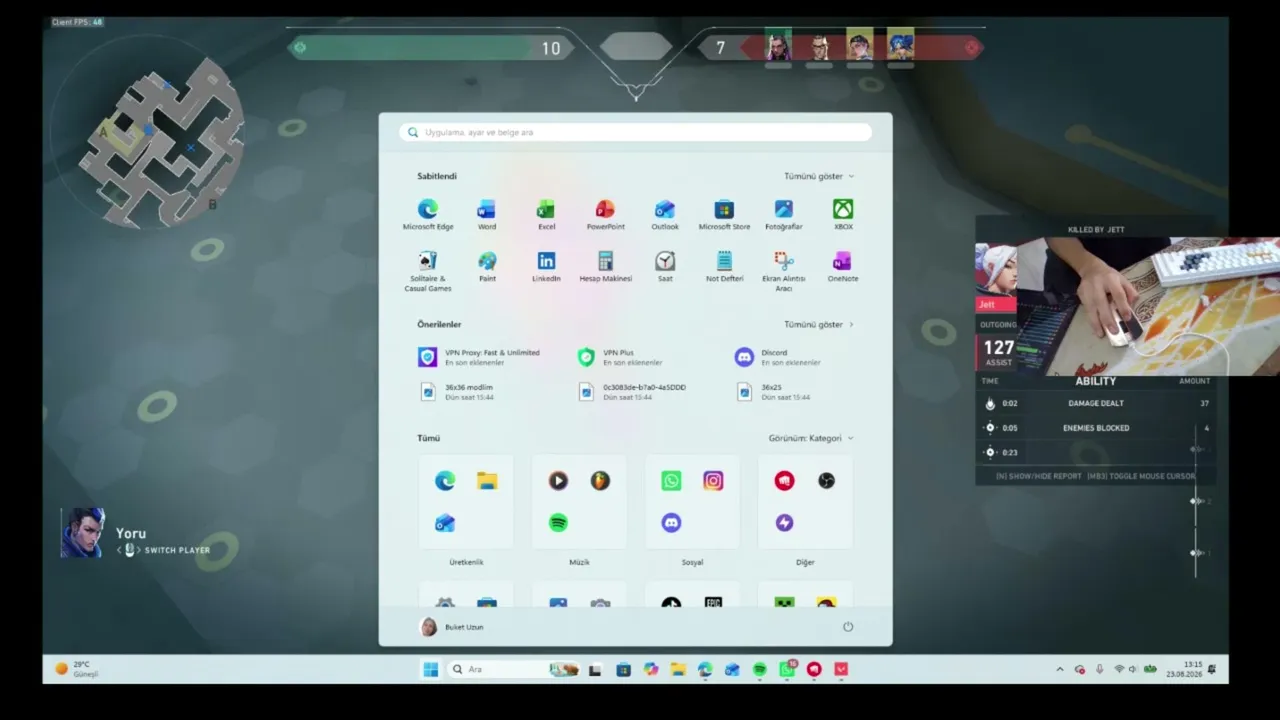Image resolution: width=1280 pixels, height=720 pixels.
Task: Open recommended VPN Proxy: Fast & Unlimited
Action: 481,357
